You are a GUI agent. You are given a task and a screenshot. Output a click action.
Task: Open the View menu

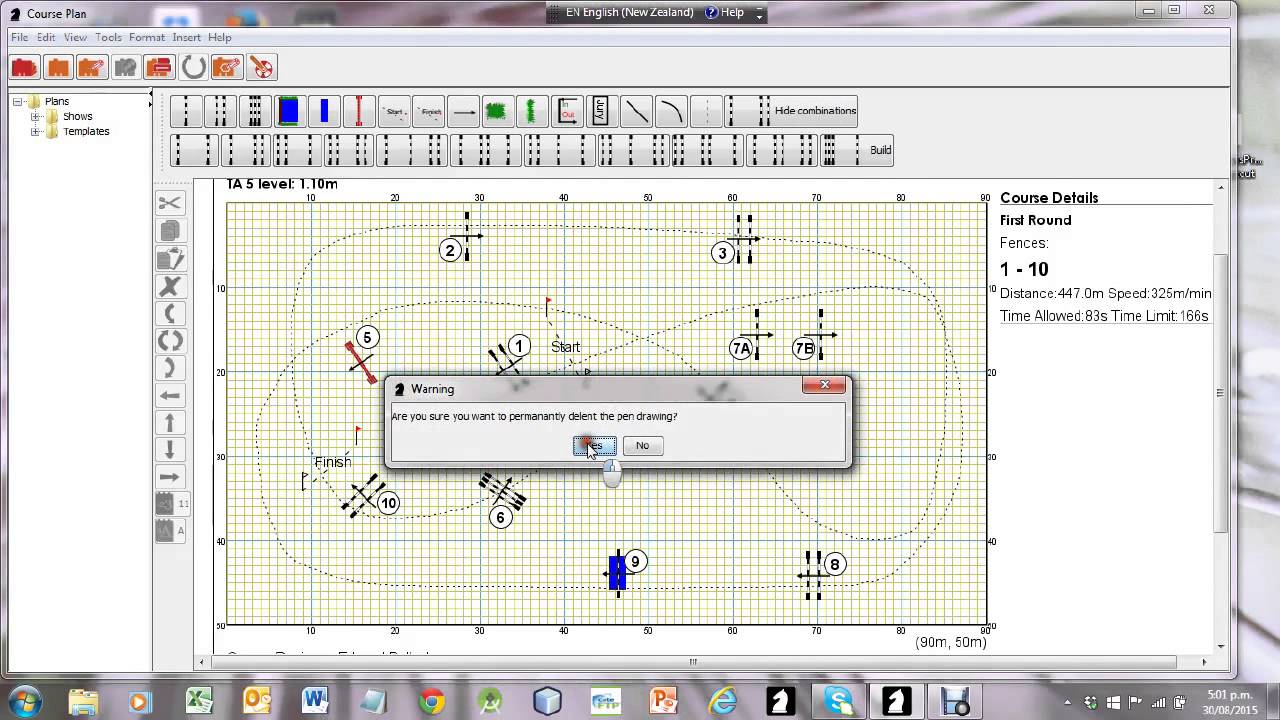(x=76, y=37)
